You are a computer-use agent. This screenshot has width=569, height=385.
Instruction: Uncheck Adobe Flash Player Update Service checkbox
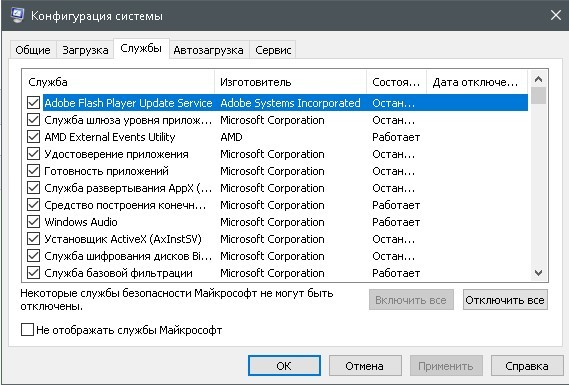click(x=33, y=103)
